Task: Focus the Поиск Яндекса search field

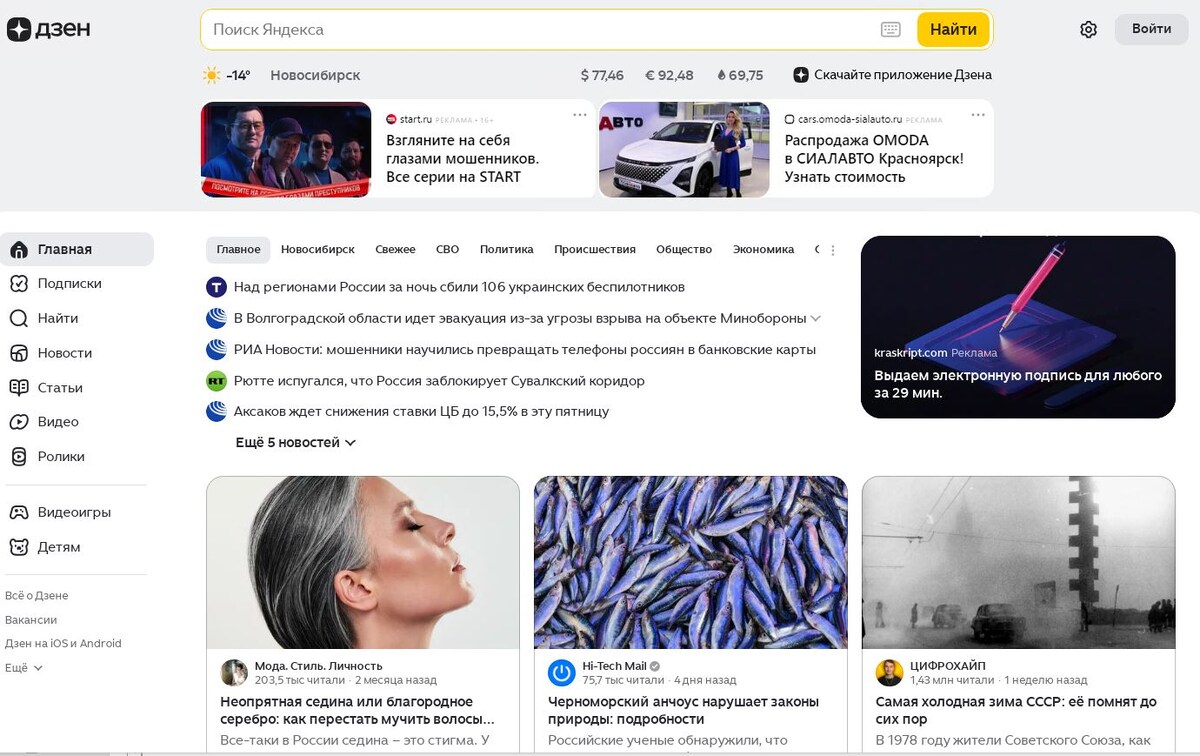Action: [540, 30]
